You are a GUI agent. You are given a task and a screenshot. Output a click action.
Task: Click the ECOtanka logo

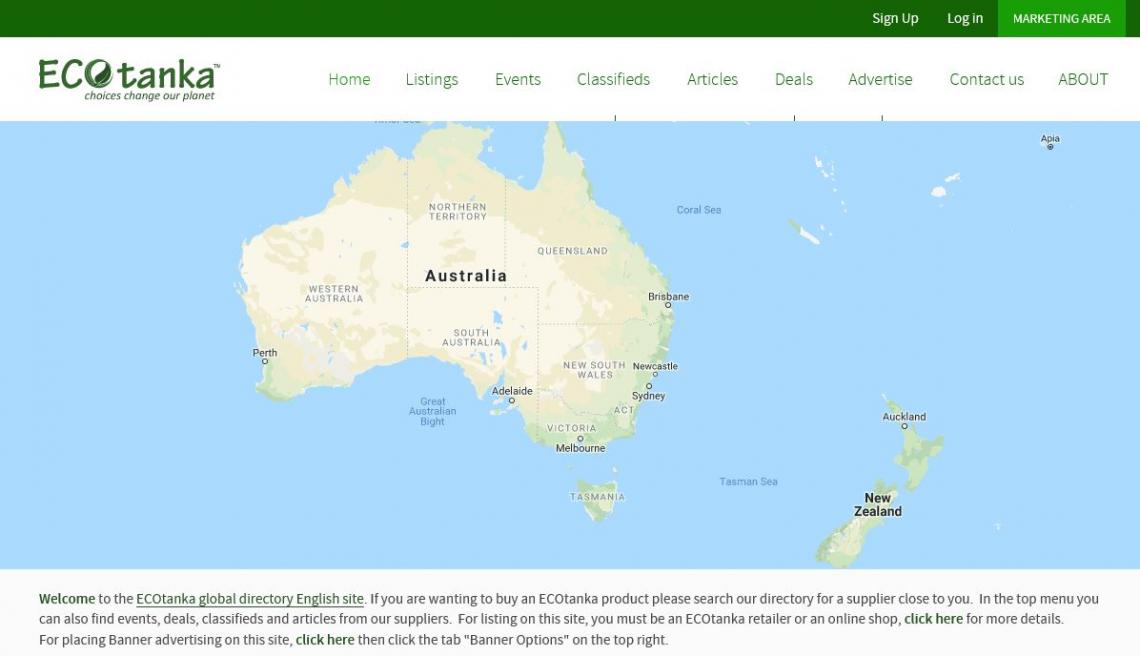pyautogui.click(x=129, y=79)
